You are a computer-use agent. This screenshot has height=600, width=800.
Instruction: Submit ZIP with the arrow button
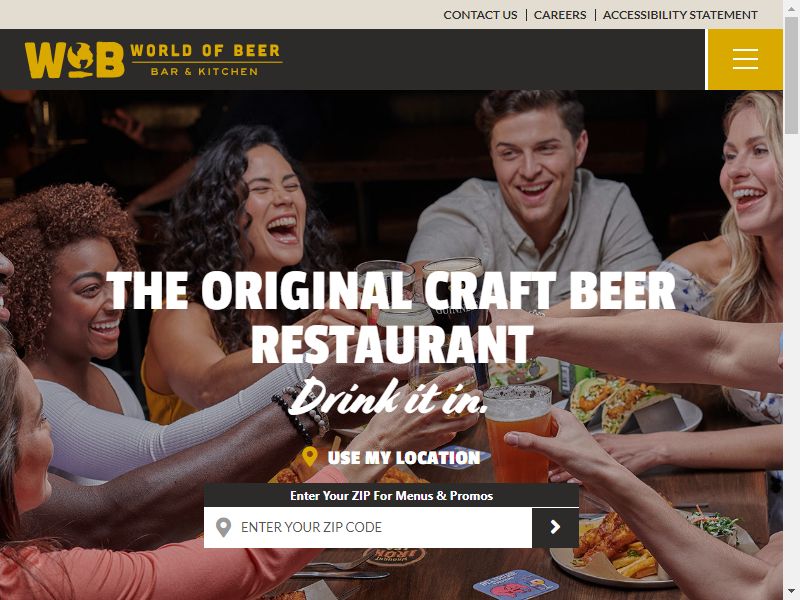[555, 527]
